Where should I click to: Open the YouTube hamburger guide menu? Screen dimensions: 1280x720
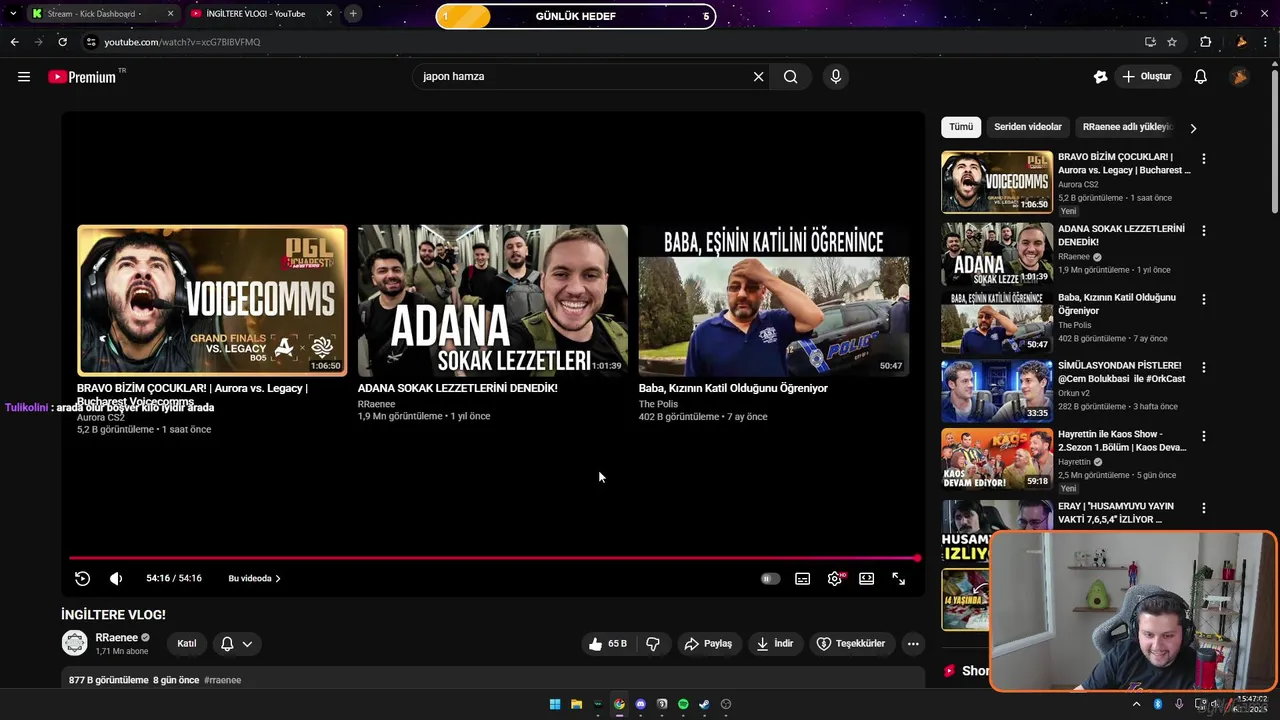pyautogui.click(x=24, y=77)
